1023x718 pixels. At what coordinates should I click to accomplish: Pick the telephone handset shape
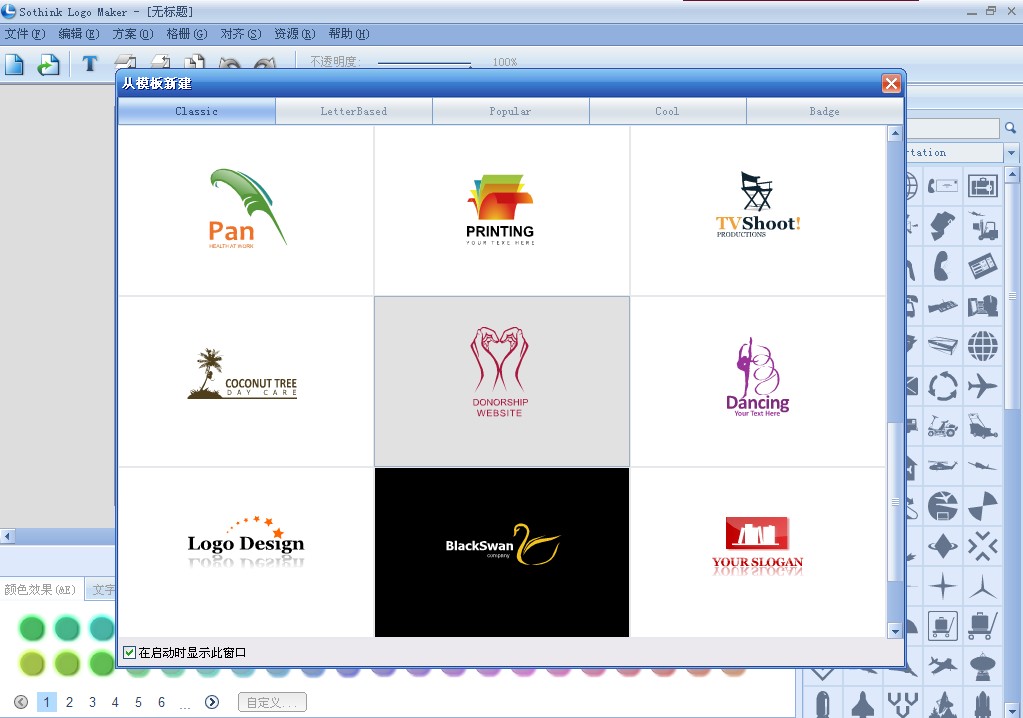coord(941,265)
